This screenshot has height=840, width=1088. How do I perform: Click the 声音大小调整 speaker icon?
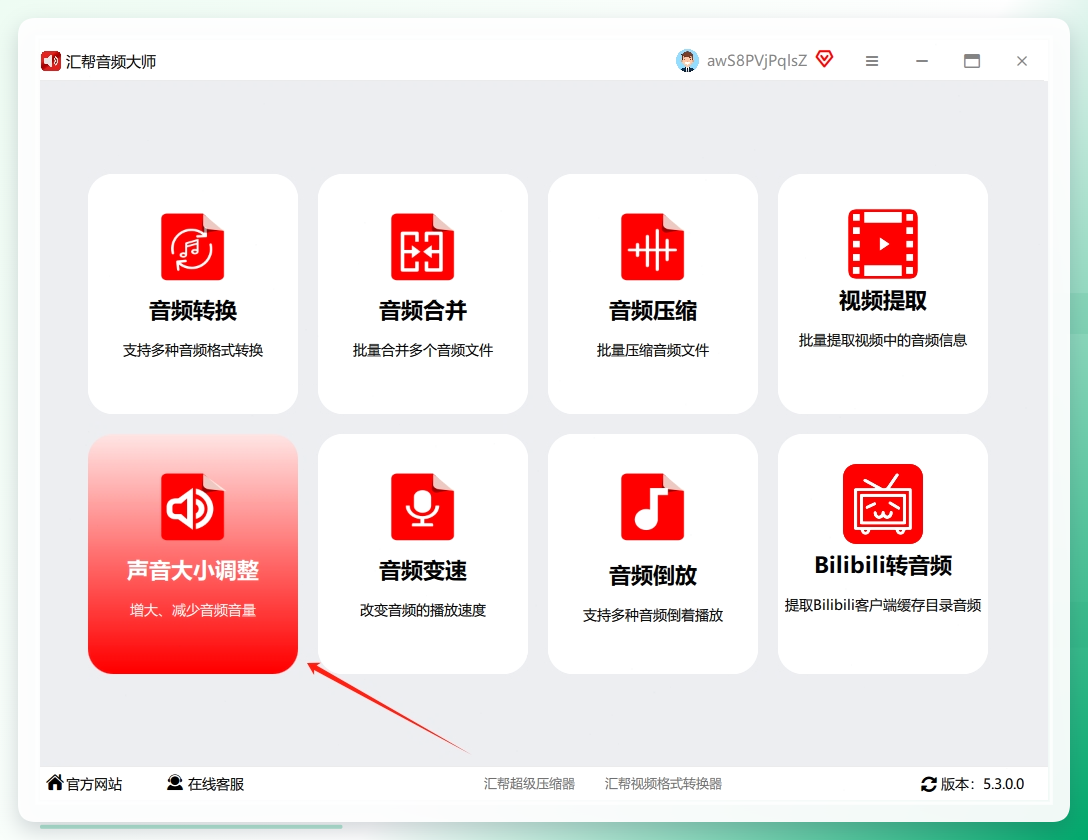[x=192, y=507]
